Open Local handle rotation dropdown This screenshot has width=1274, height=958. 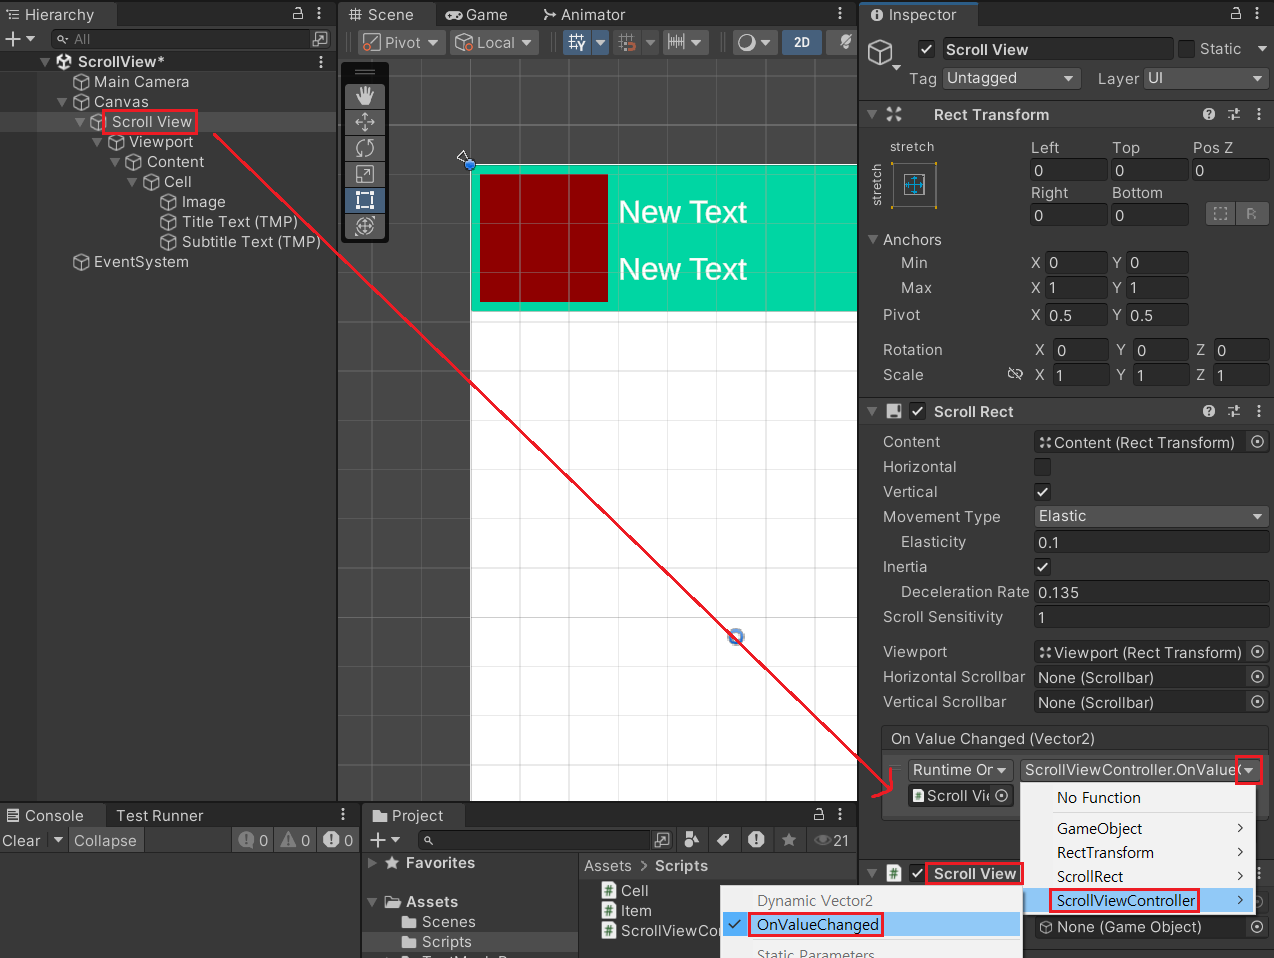(x=494, y=42)
